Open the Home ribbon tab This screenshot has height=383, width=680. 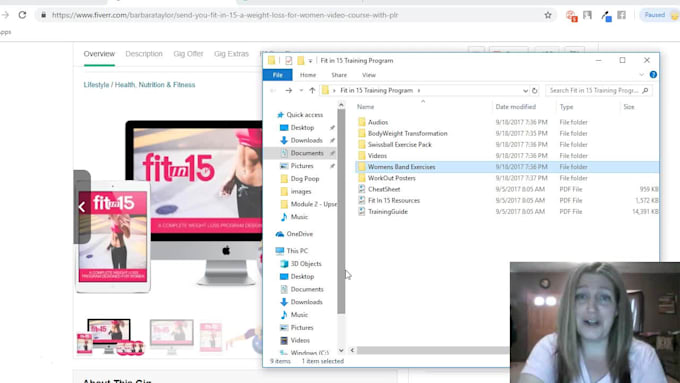coord(308,75)
